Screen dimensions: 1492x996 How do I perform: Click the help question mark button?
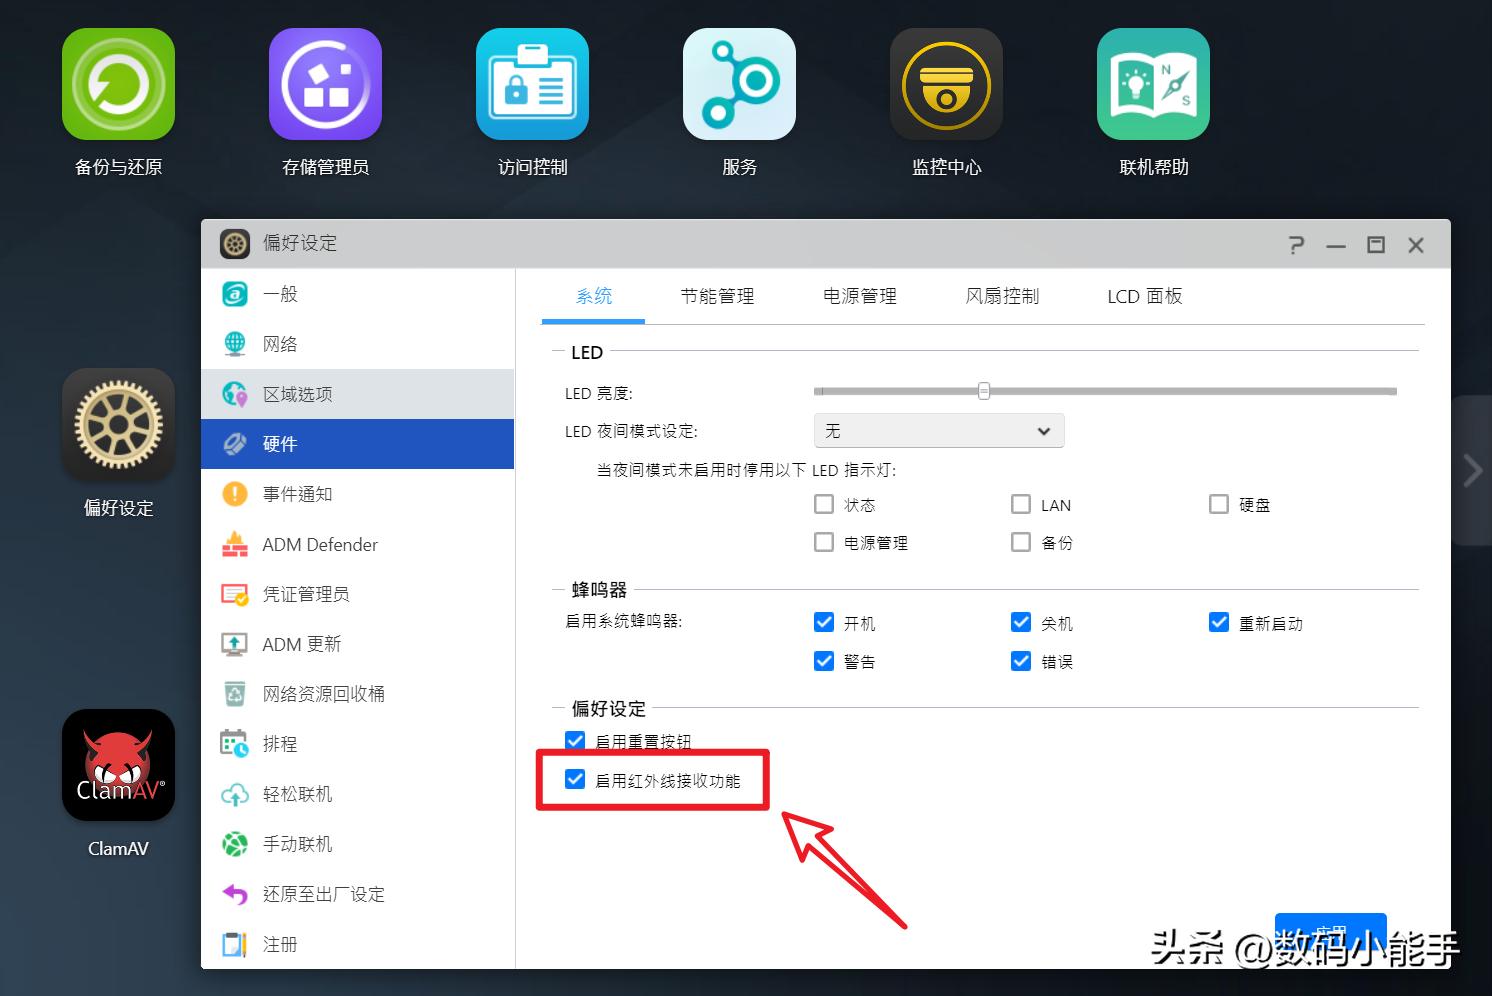point(1296,243)
